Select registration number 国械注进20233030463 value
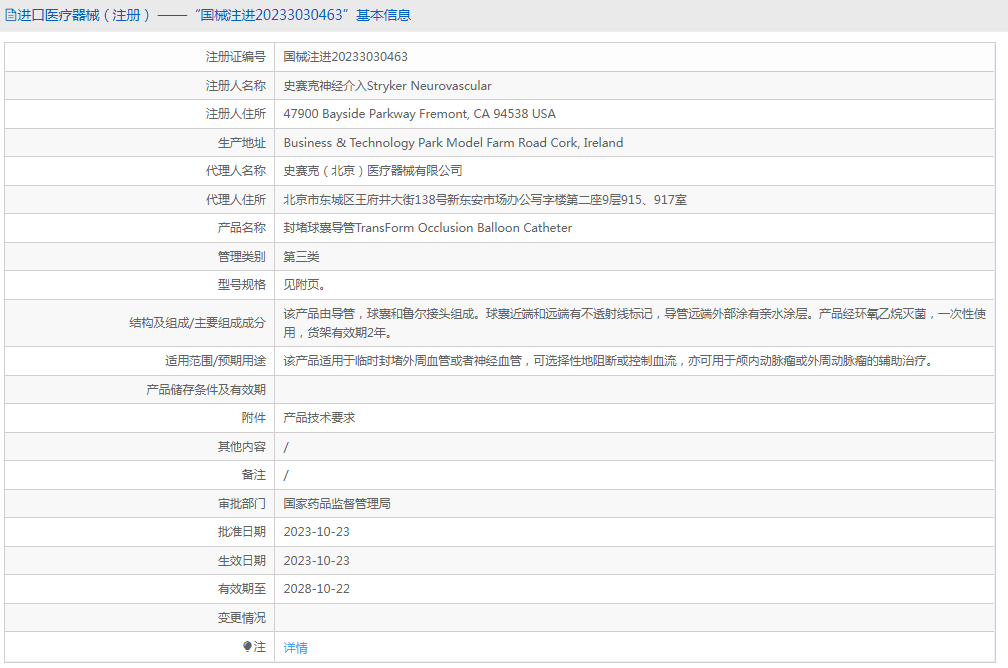Viewport: 1008px width, 668px height. tap(345, 57)
